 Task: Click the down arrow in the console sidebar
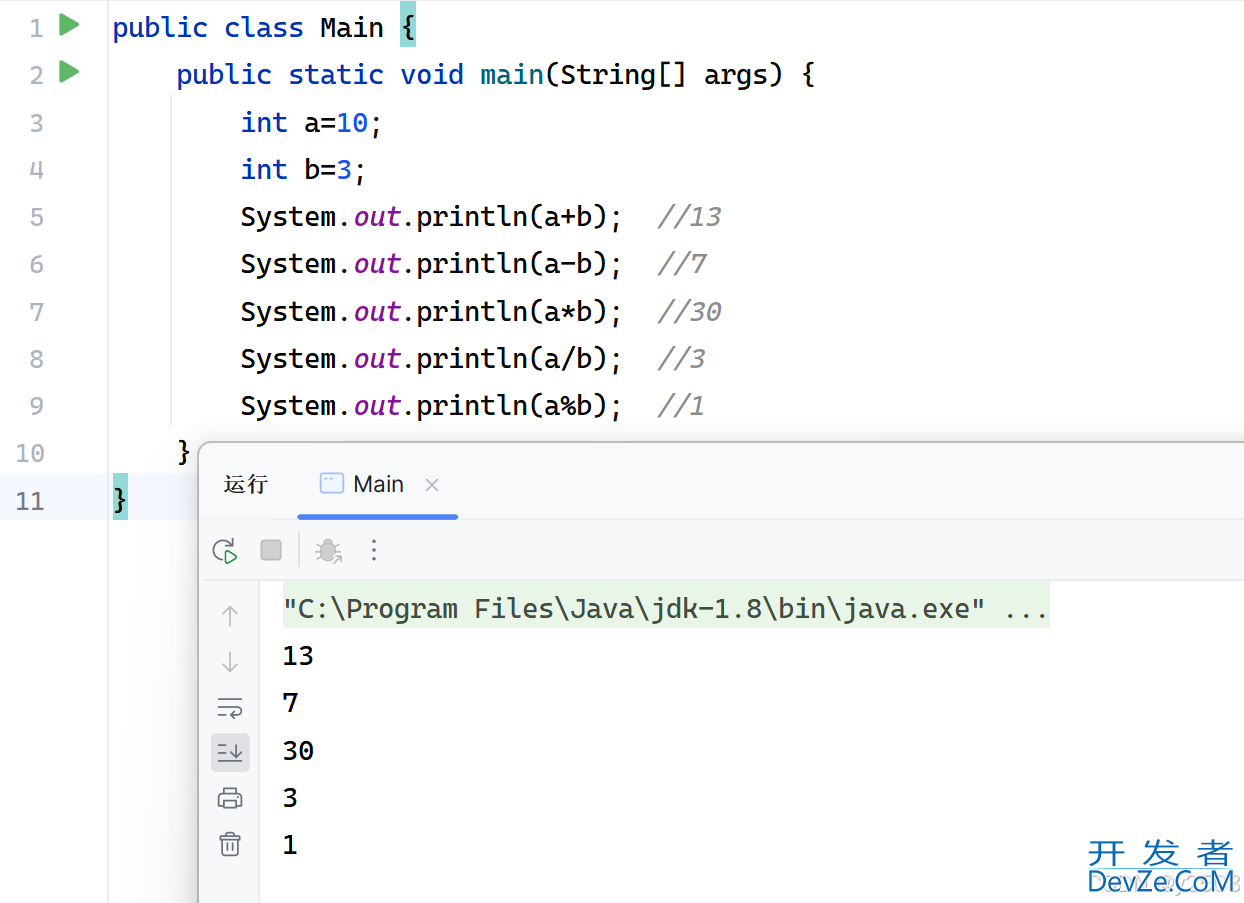point(230,662)
